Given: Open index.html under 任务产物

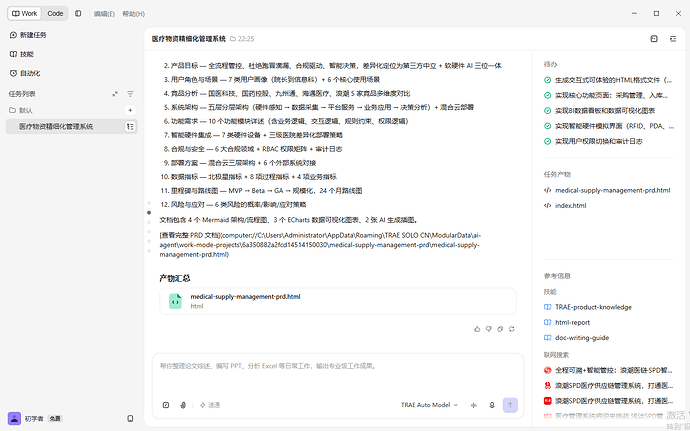Looking at the screenshot, I should 565,206.
